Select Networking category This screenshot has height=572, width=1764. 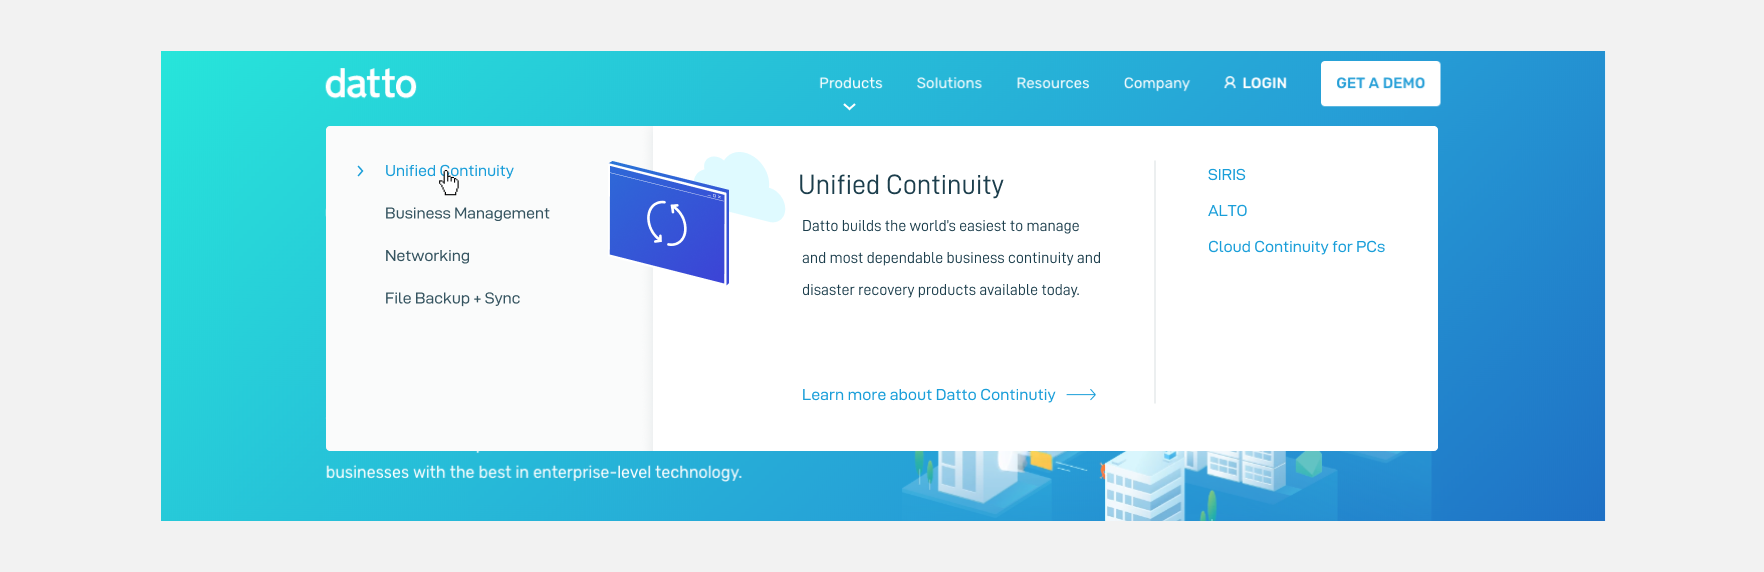pos(427,256)
